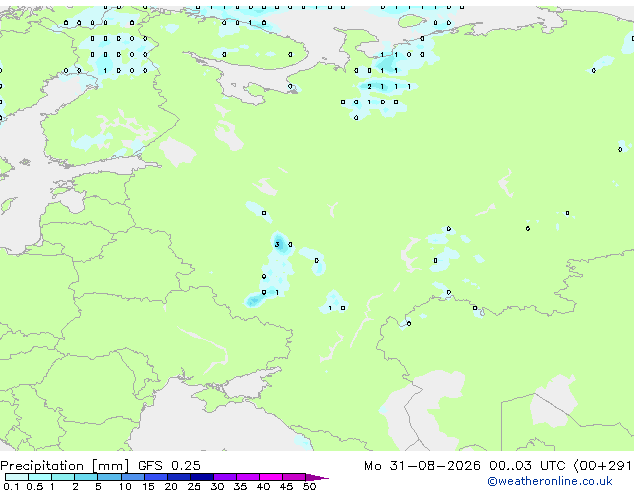The width and height of the screenshot is (634, 490).
Task: Pick the lightest 0.1–0.5 legend swatch
Action: coord(17,477)
